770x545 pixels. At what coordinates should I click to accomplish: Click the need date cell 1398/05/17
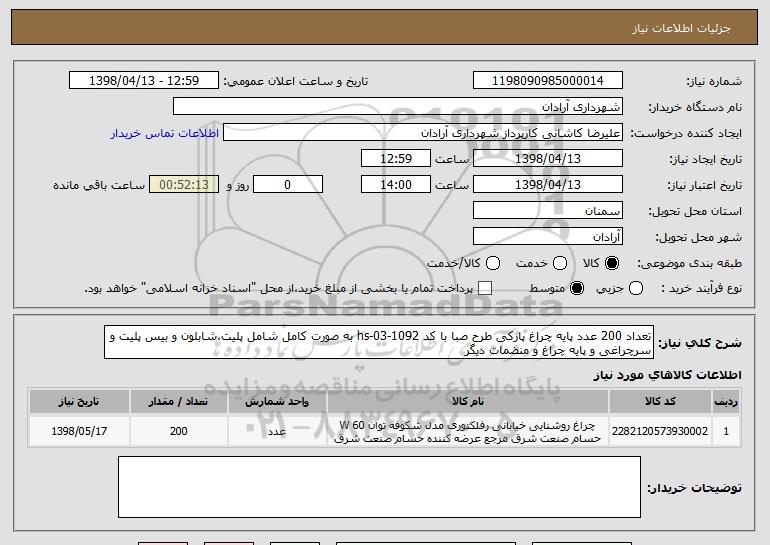pos(79,431)
